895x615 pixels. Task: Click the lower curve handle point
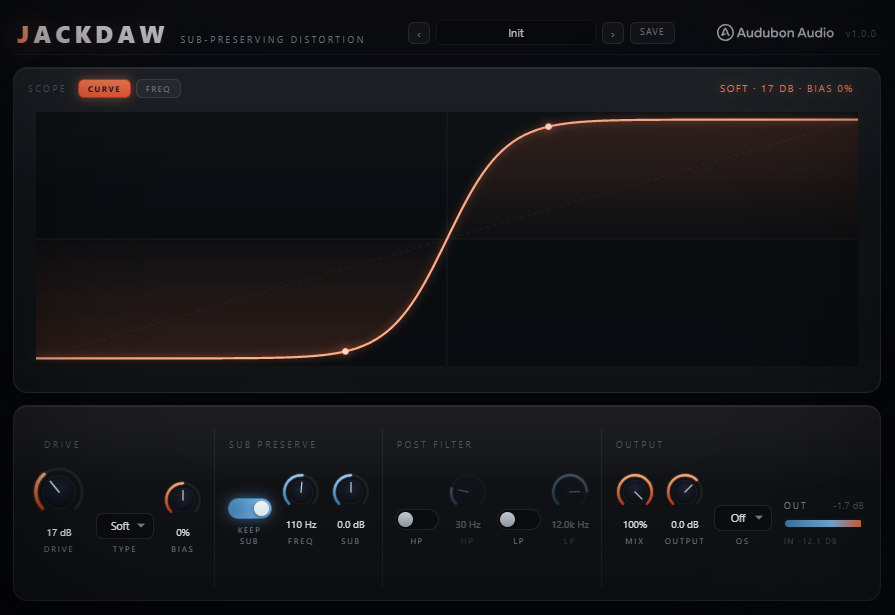(x=345, y=352)
